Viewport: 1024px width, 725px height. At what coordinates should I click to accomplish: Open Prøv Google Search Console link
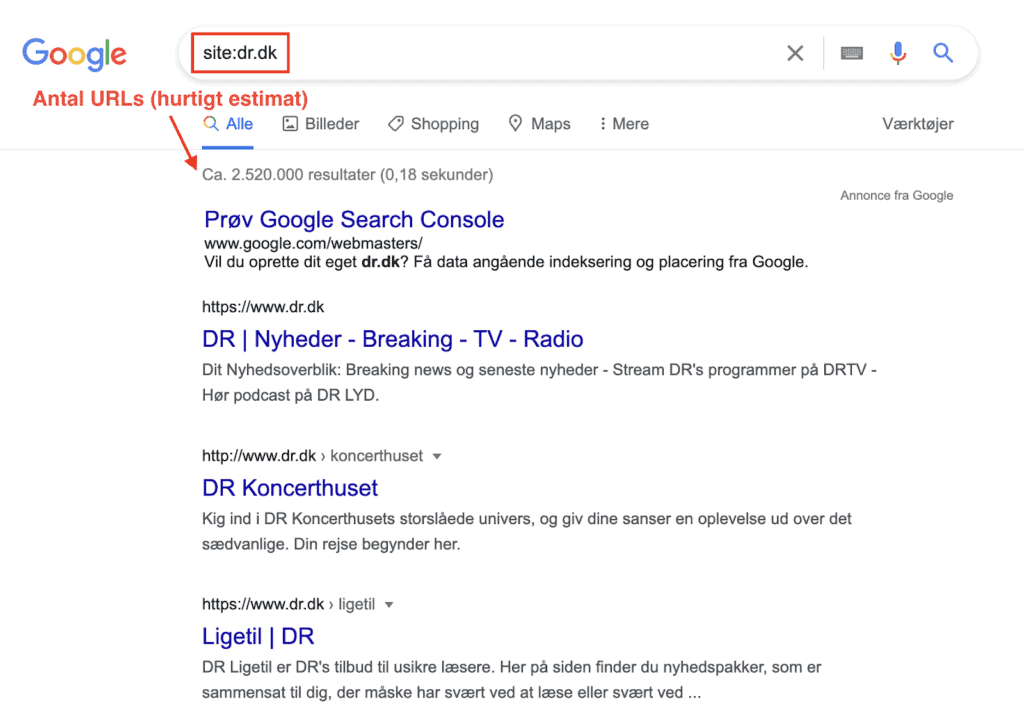354,219
